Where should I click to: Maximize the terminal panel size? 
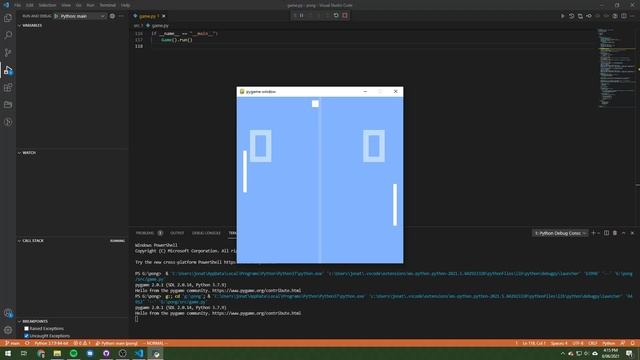click(x=623, y=233)
